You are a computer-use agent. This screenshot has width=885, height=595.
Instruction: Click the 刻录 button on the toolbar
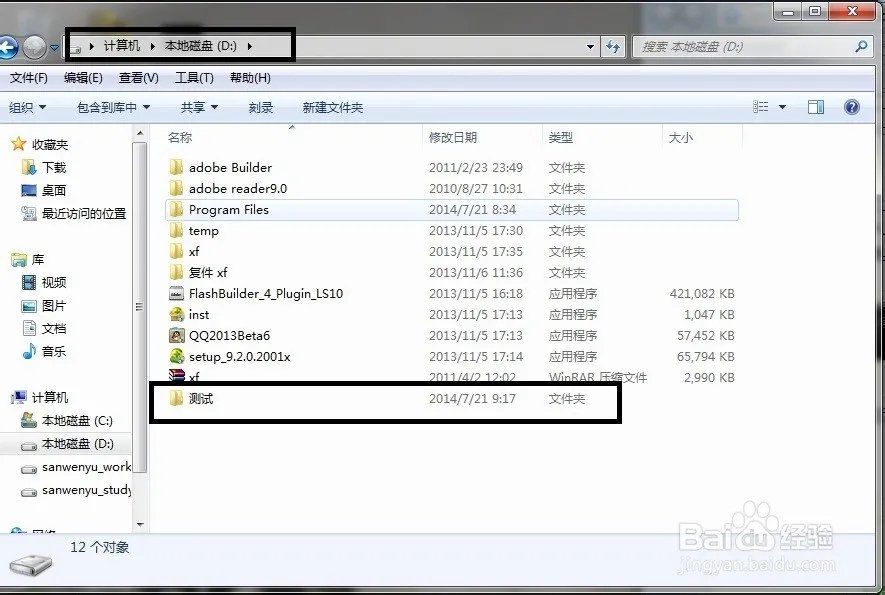tap(260, 106)
